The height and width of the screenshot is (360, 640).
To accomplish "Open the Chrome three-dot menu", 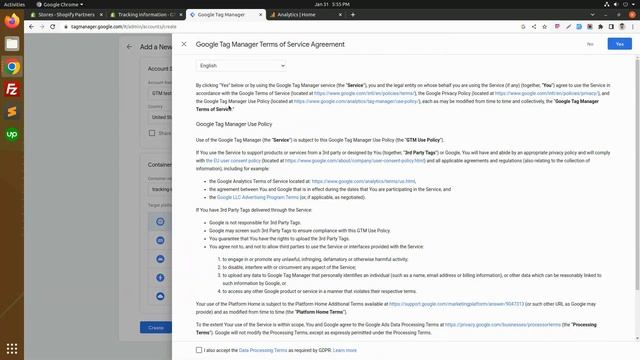I will pyautogui.click(x=633, y=27).
